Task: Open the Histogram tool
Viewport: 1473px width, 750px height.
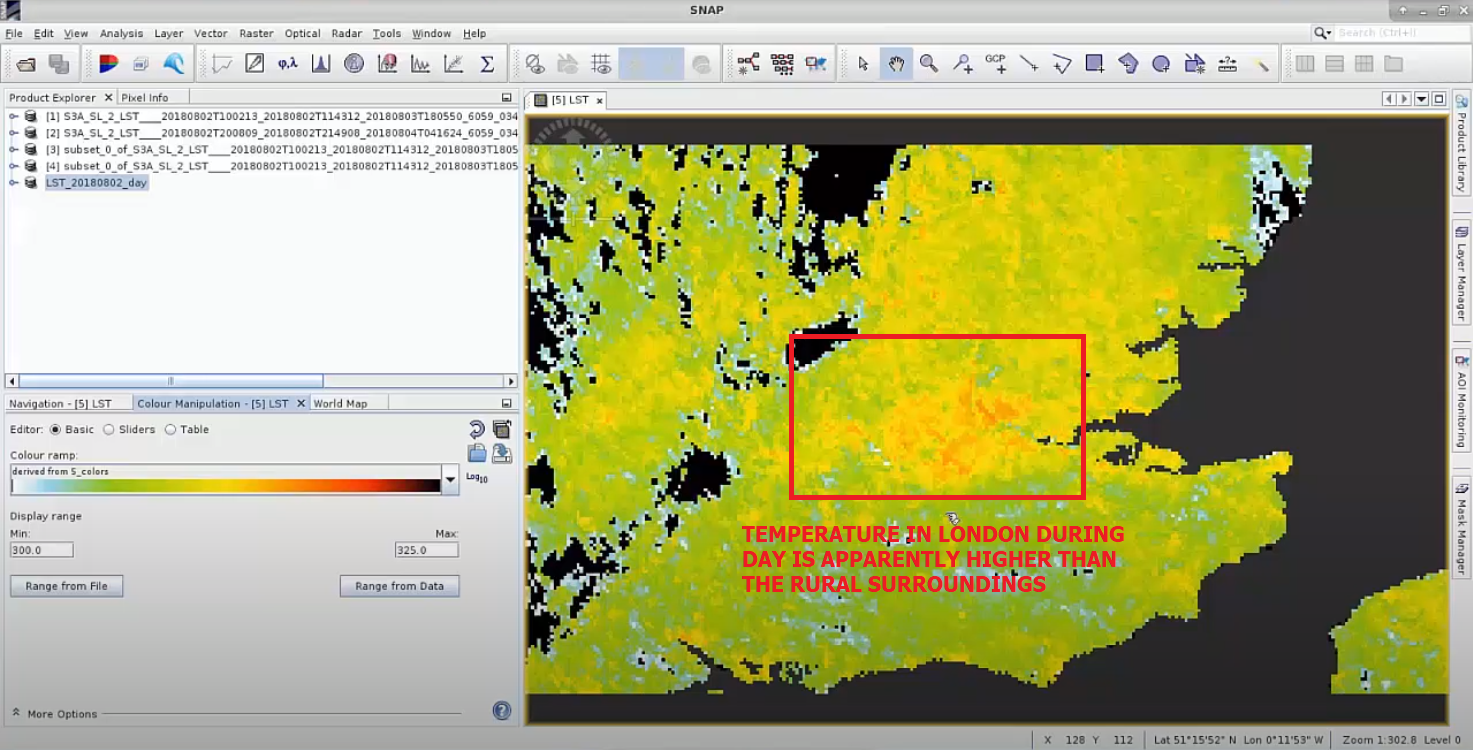Action: click(321, 64)
